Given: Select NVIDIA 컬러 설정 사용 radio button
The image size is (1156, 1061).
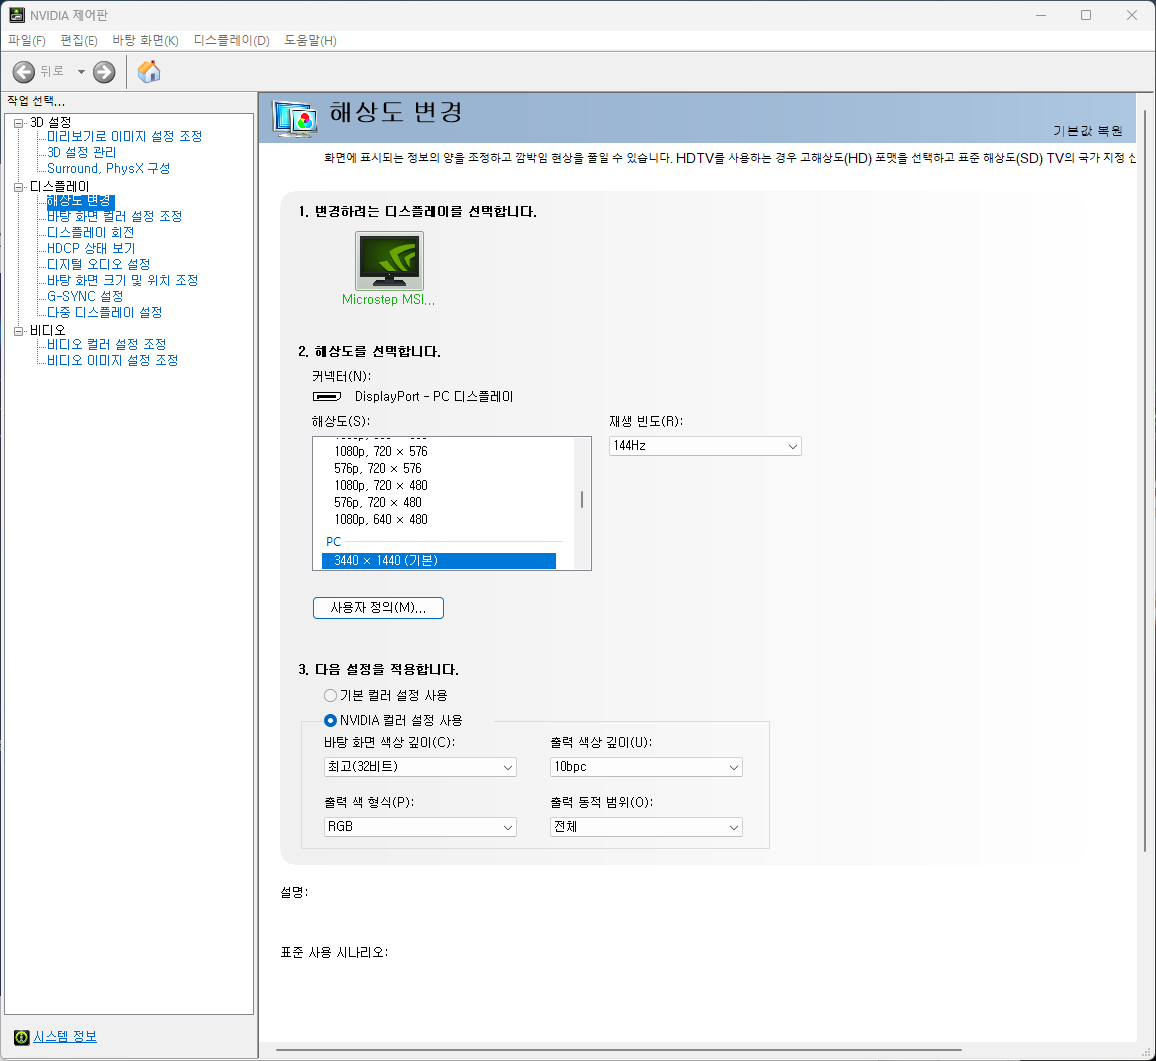Looking at the screenshot, I should pyautogui.click(x=330, y=720).
